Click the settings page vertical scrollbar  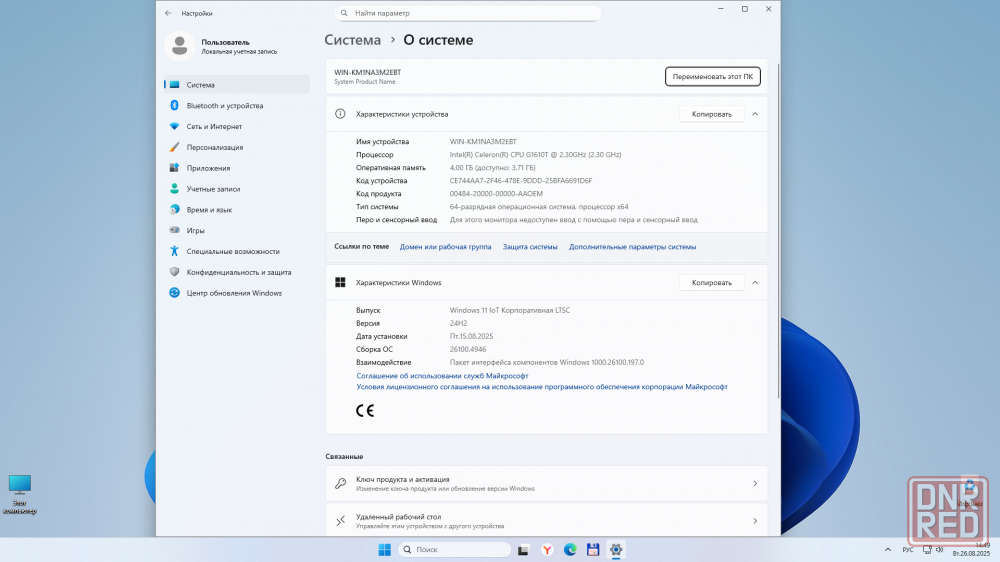click(x=778, y=230)
